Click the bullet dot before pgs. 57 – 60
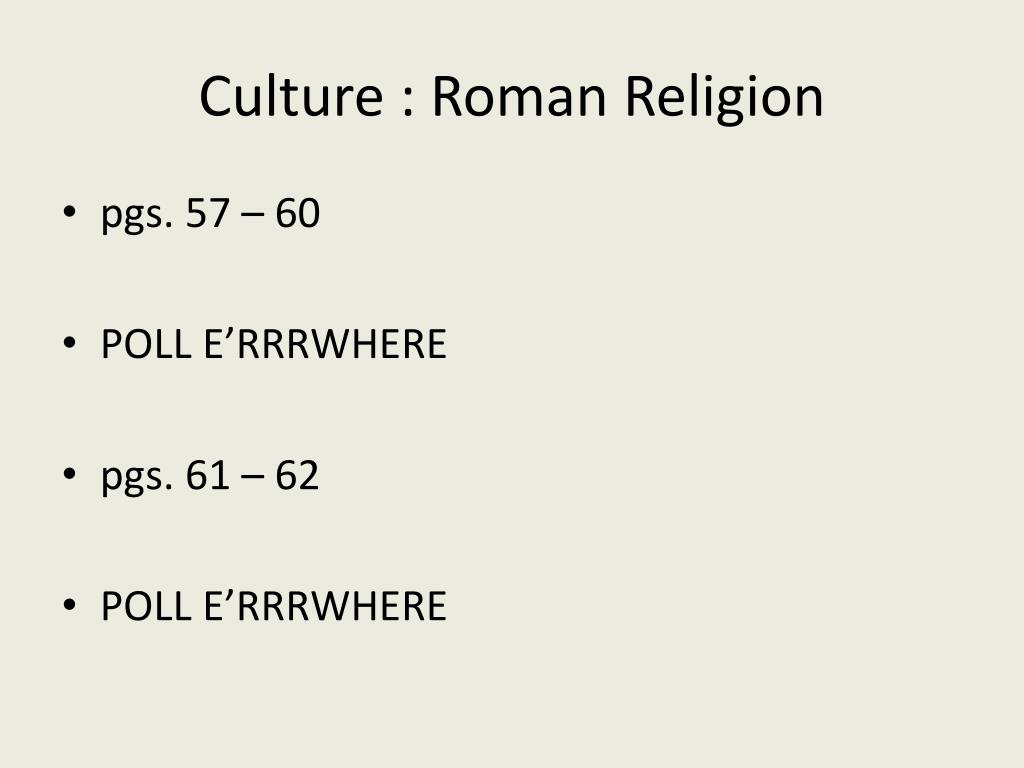This screenshot has height=768, width=1024. point(69,212)
